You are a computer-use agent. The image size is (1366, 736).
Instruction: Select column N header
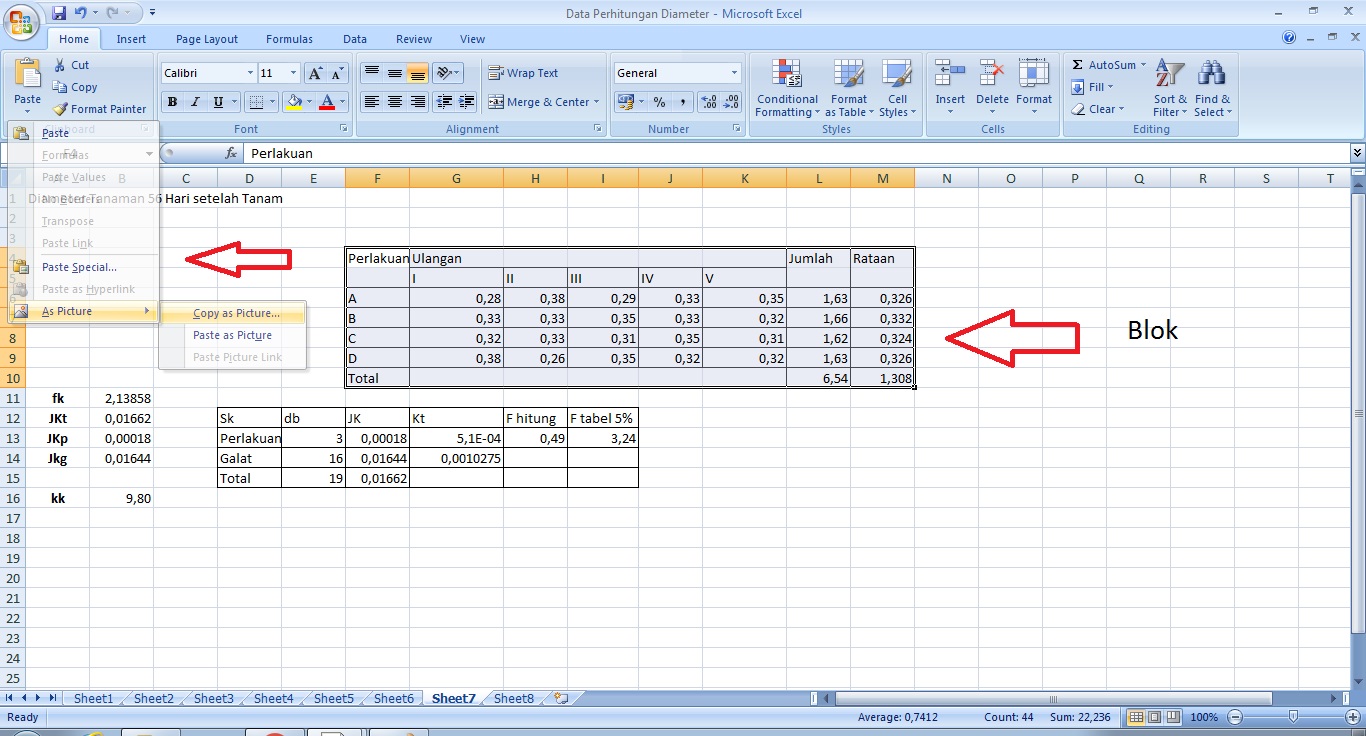point(946,178)
